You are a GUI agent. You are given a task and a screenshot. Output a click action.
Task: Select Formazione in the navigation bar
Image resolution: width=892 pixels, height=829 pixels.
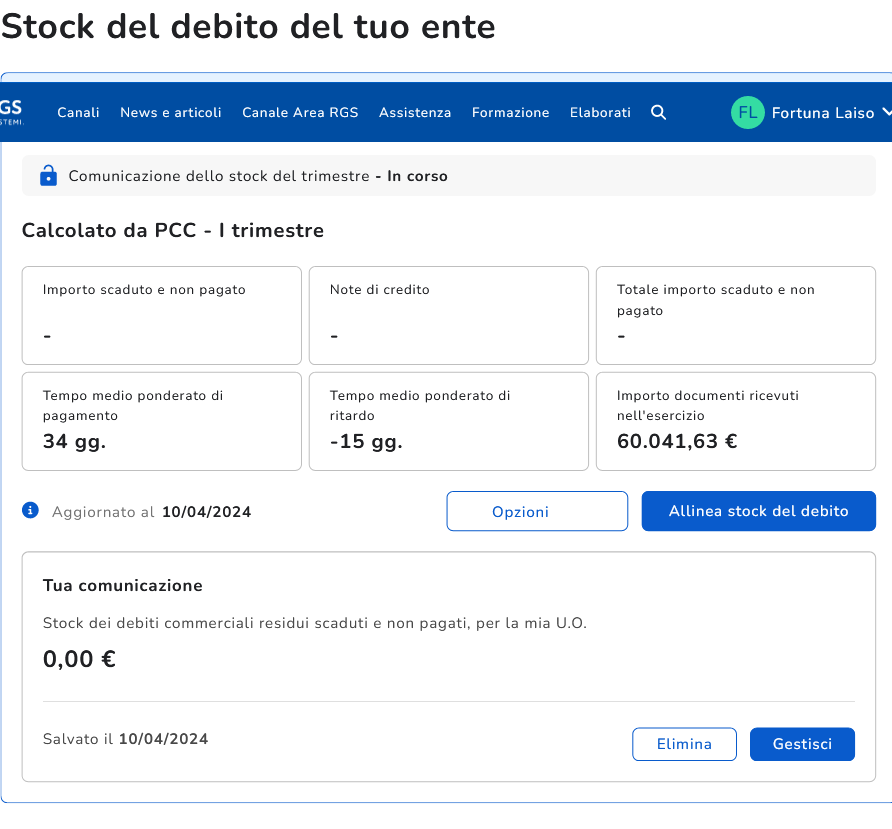click(x=510, y=113)
